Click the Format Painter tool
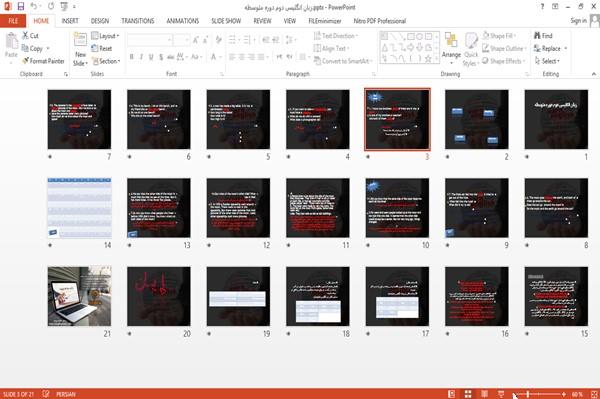Image resolution: width=600 pixels, height=399 pixels. tap(43, 61)
